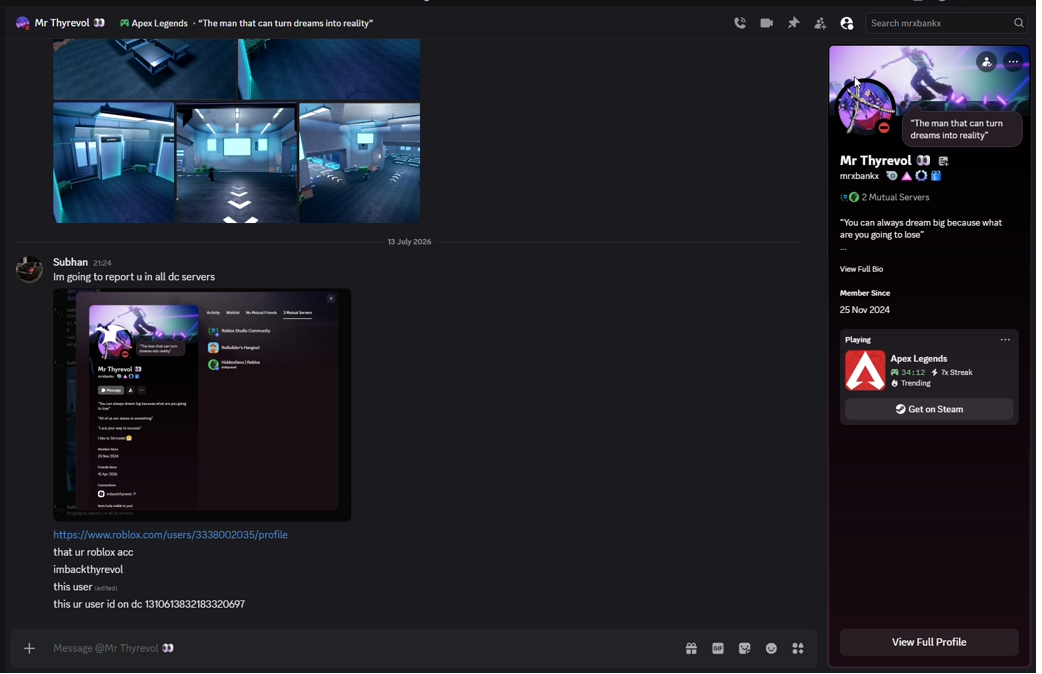1042x674 pixels.
Task: Expand the View Full Bio link
Action: point(861,269)
